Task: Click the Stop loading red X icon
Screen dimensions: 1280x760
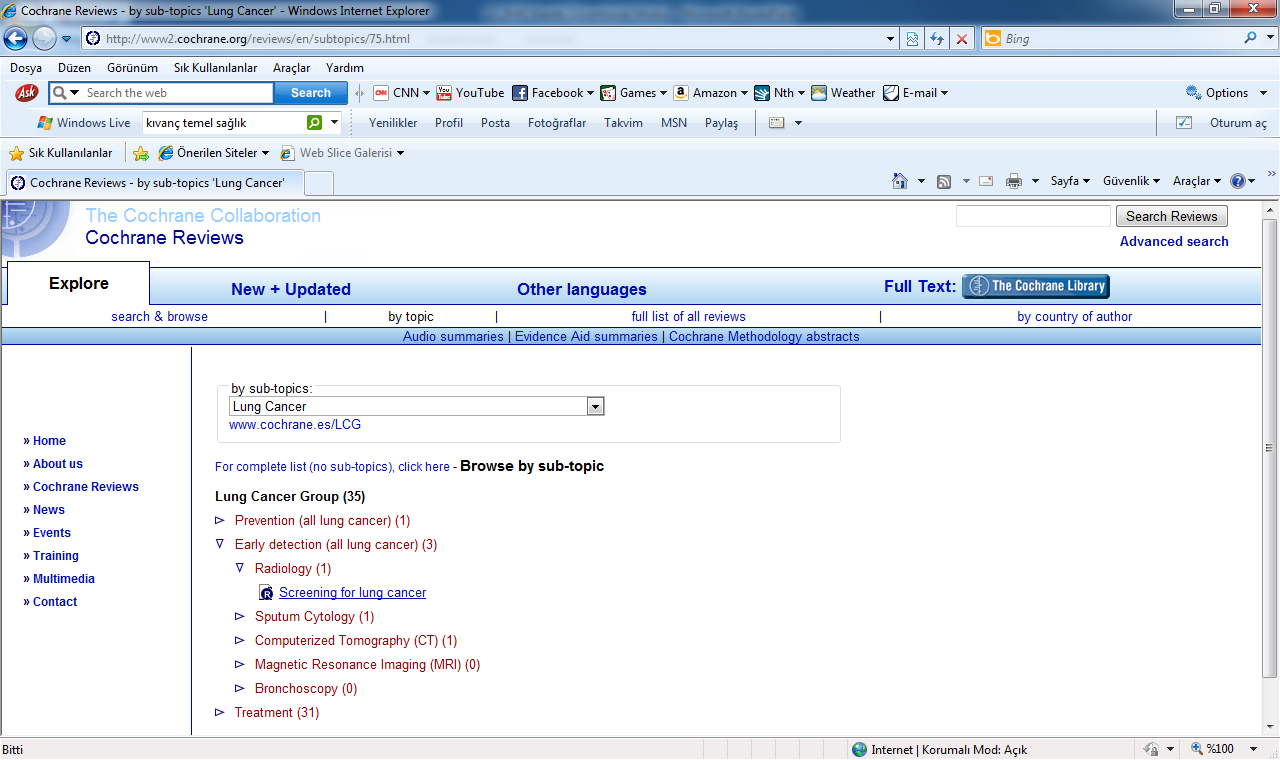Action: [962, 39]
